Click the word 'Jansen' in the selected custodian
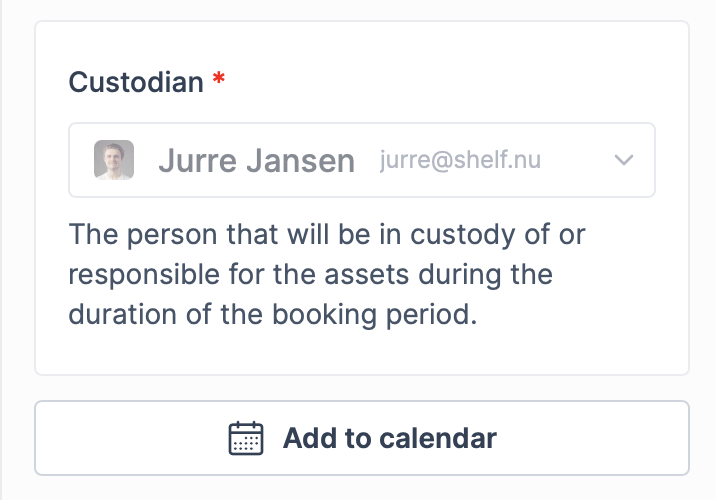Image resolution: width=716 pixels, height=500 pixels. 300,160
